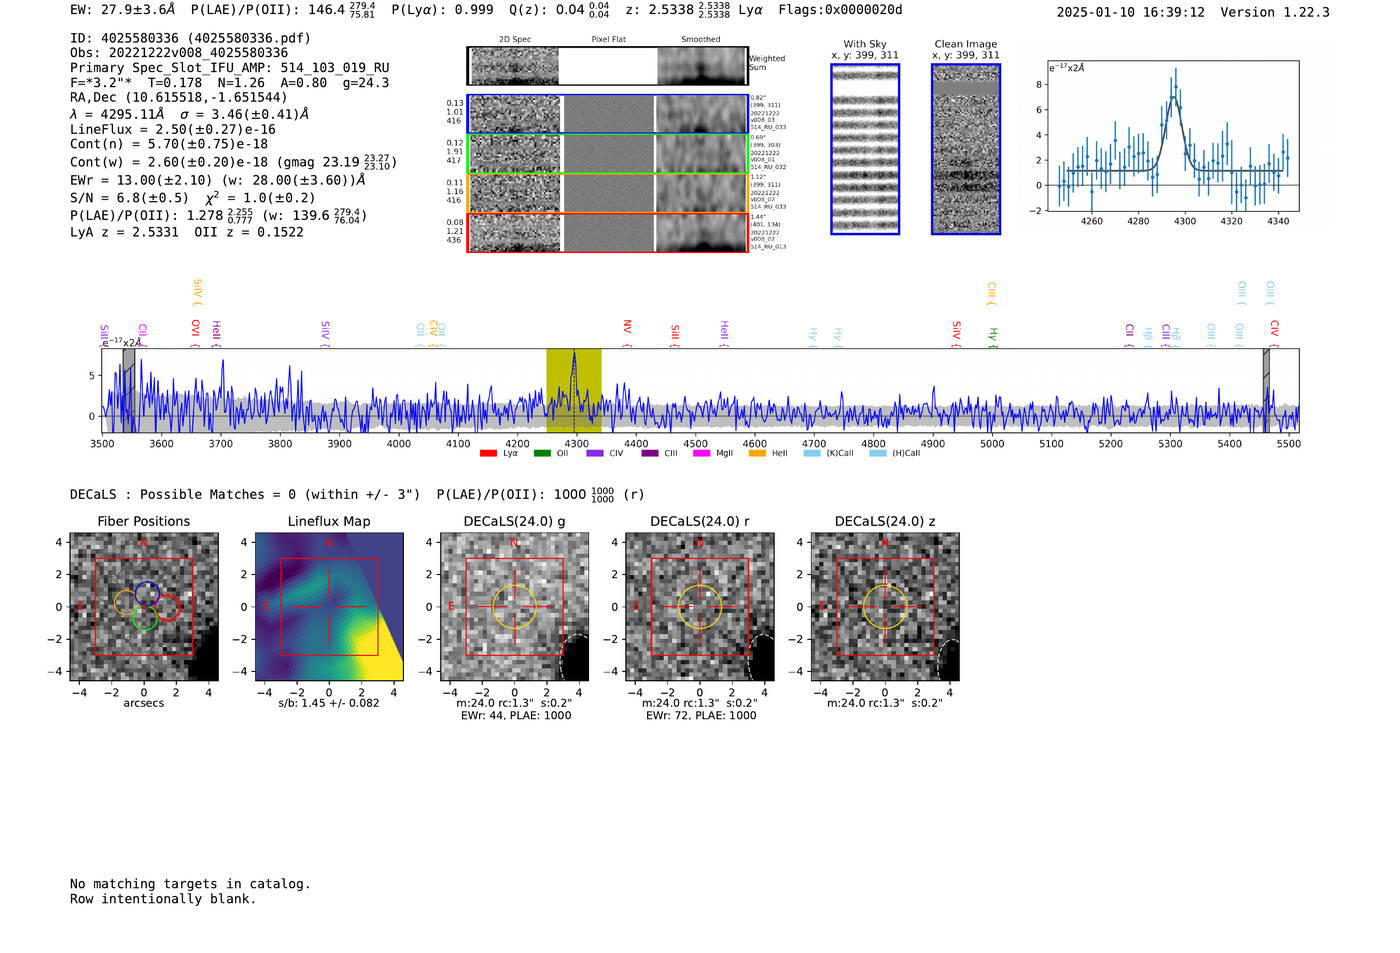Open the DECaLS(24.0) g image

click(x=515, y=607)
